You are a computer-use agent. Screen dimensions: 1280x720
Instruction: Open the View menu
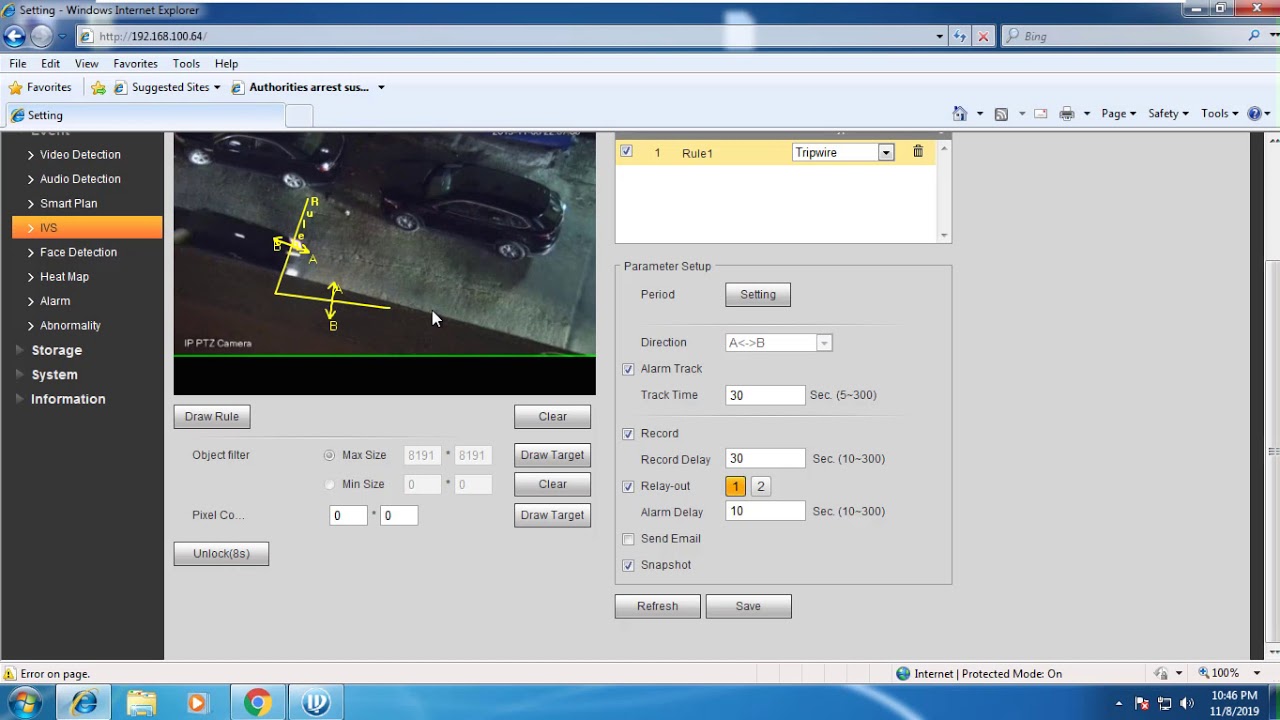coord(86,63)
